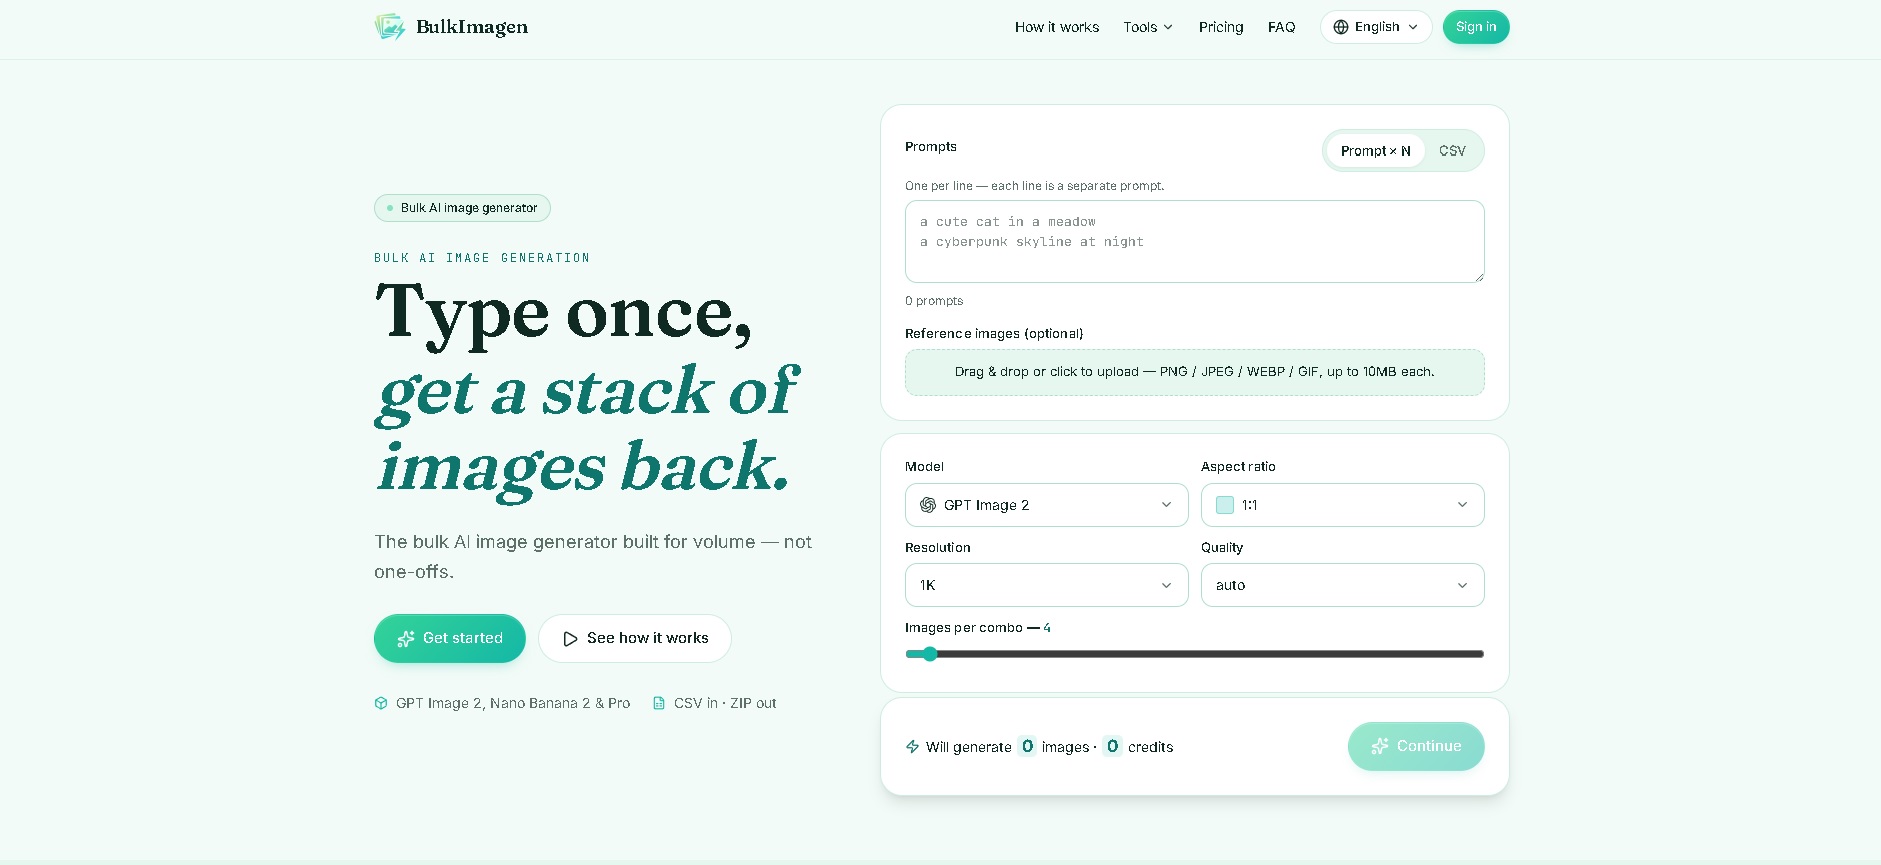1881x865 pixels.
Task: Select the Prompt × N mode
Action: 1375,151
